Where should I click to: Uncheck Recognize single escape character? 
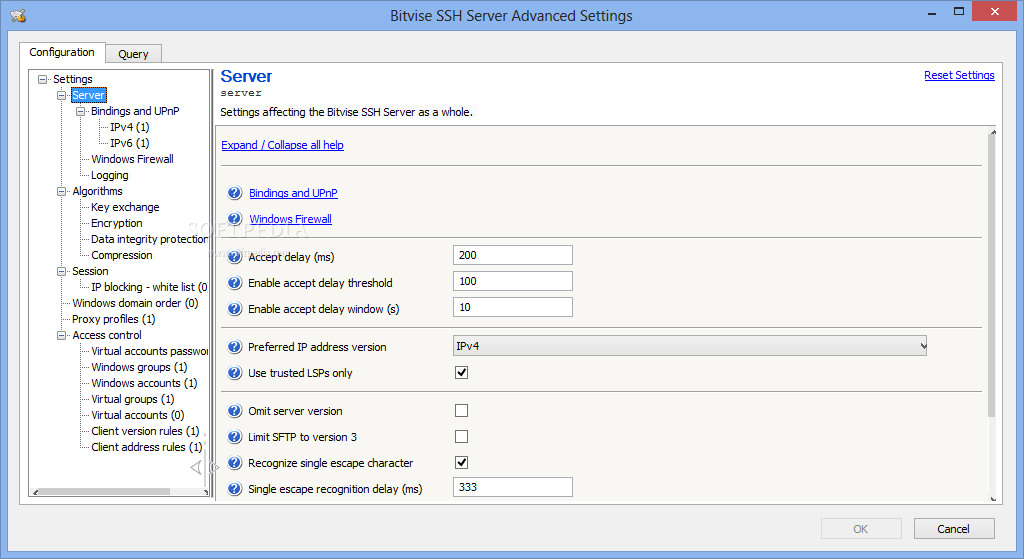click(461, 462)
